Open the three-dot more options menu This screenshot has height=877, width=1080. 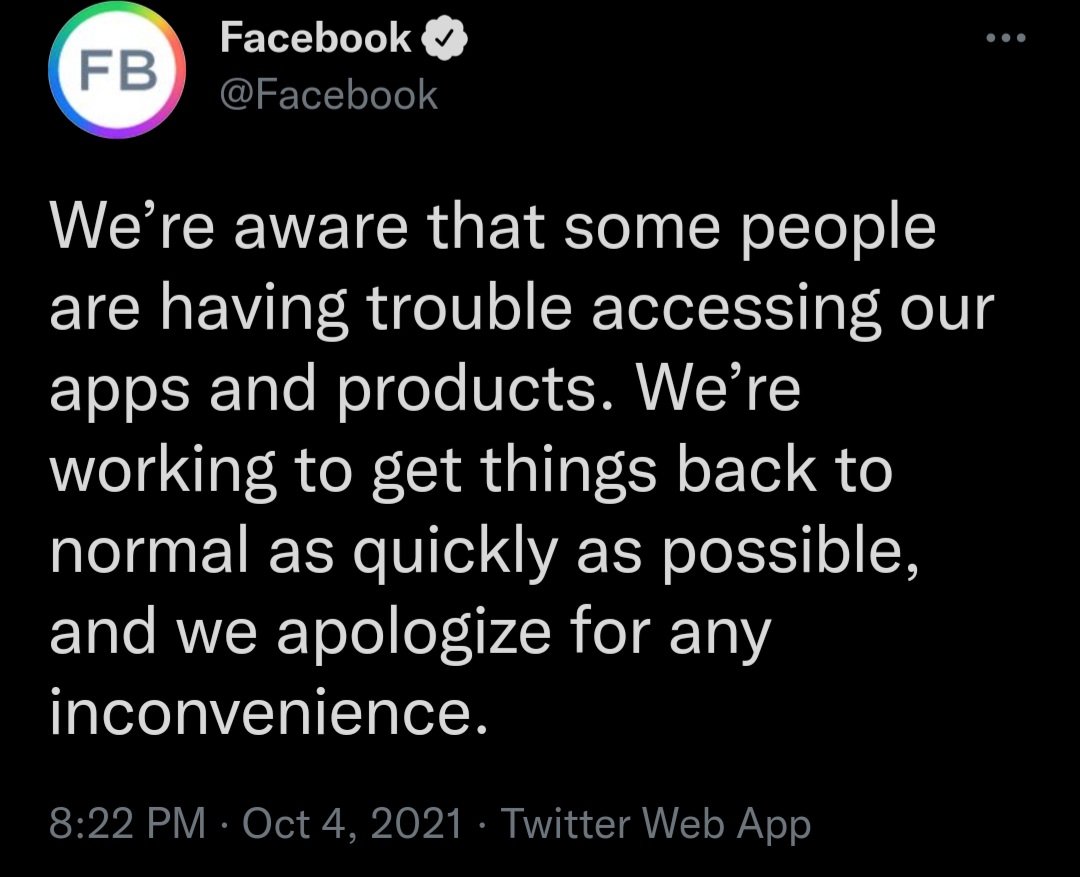click(1006, 38)
